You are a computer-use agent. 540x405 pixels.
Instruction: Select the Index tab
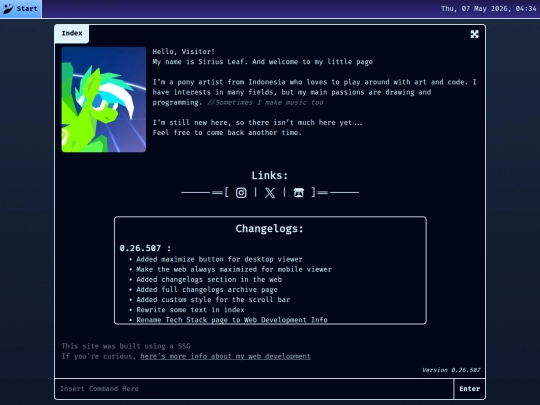[72, 33]
